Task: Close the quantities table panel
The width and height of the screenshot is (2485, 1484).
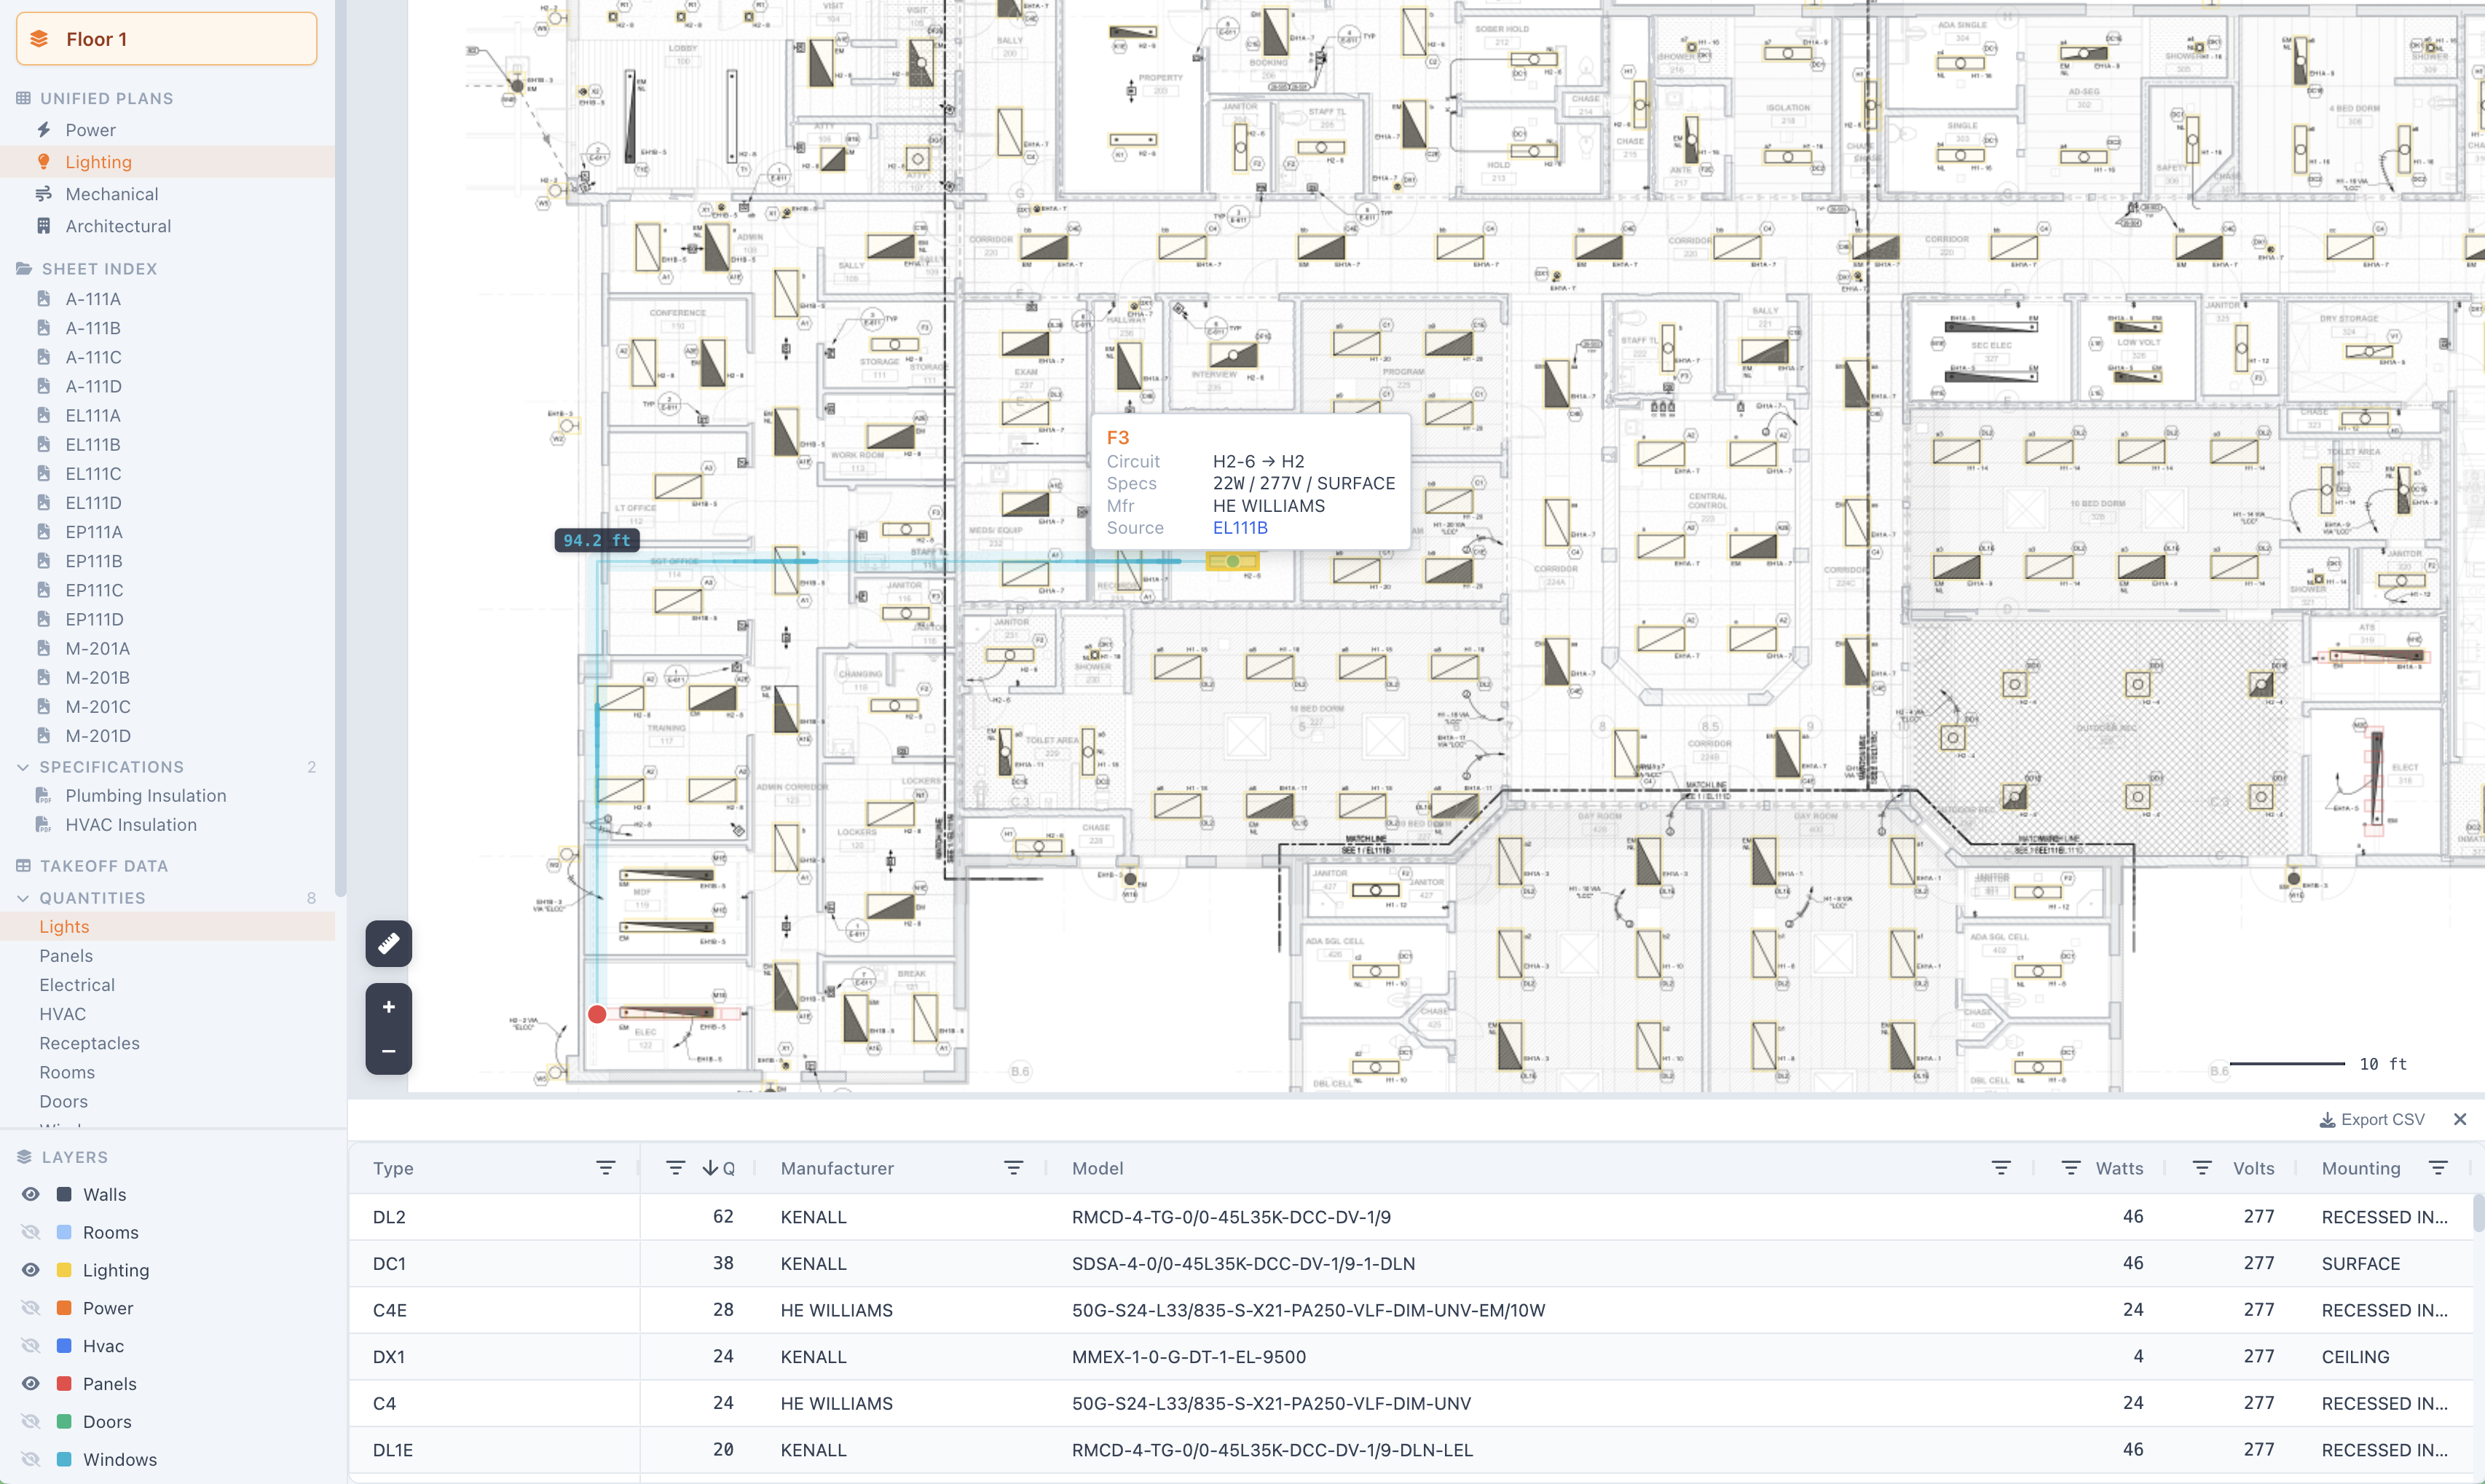Action: point(2460,1120)
